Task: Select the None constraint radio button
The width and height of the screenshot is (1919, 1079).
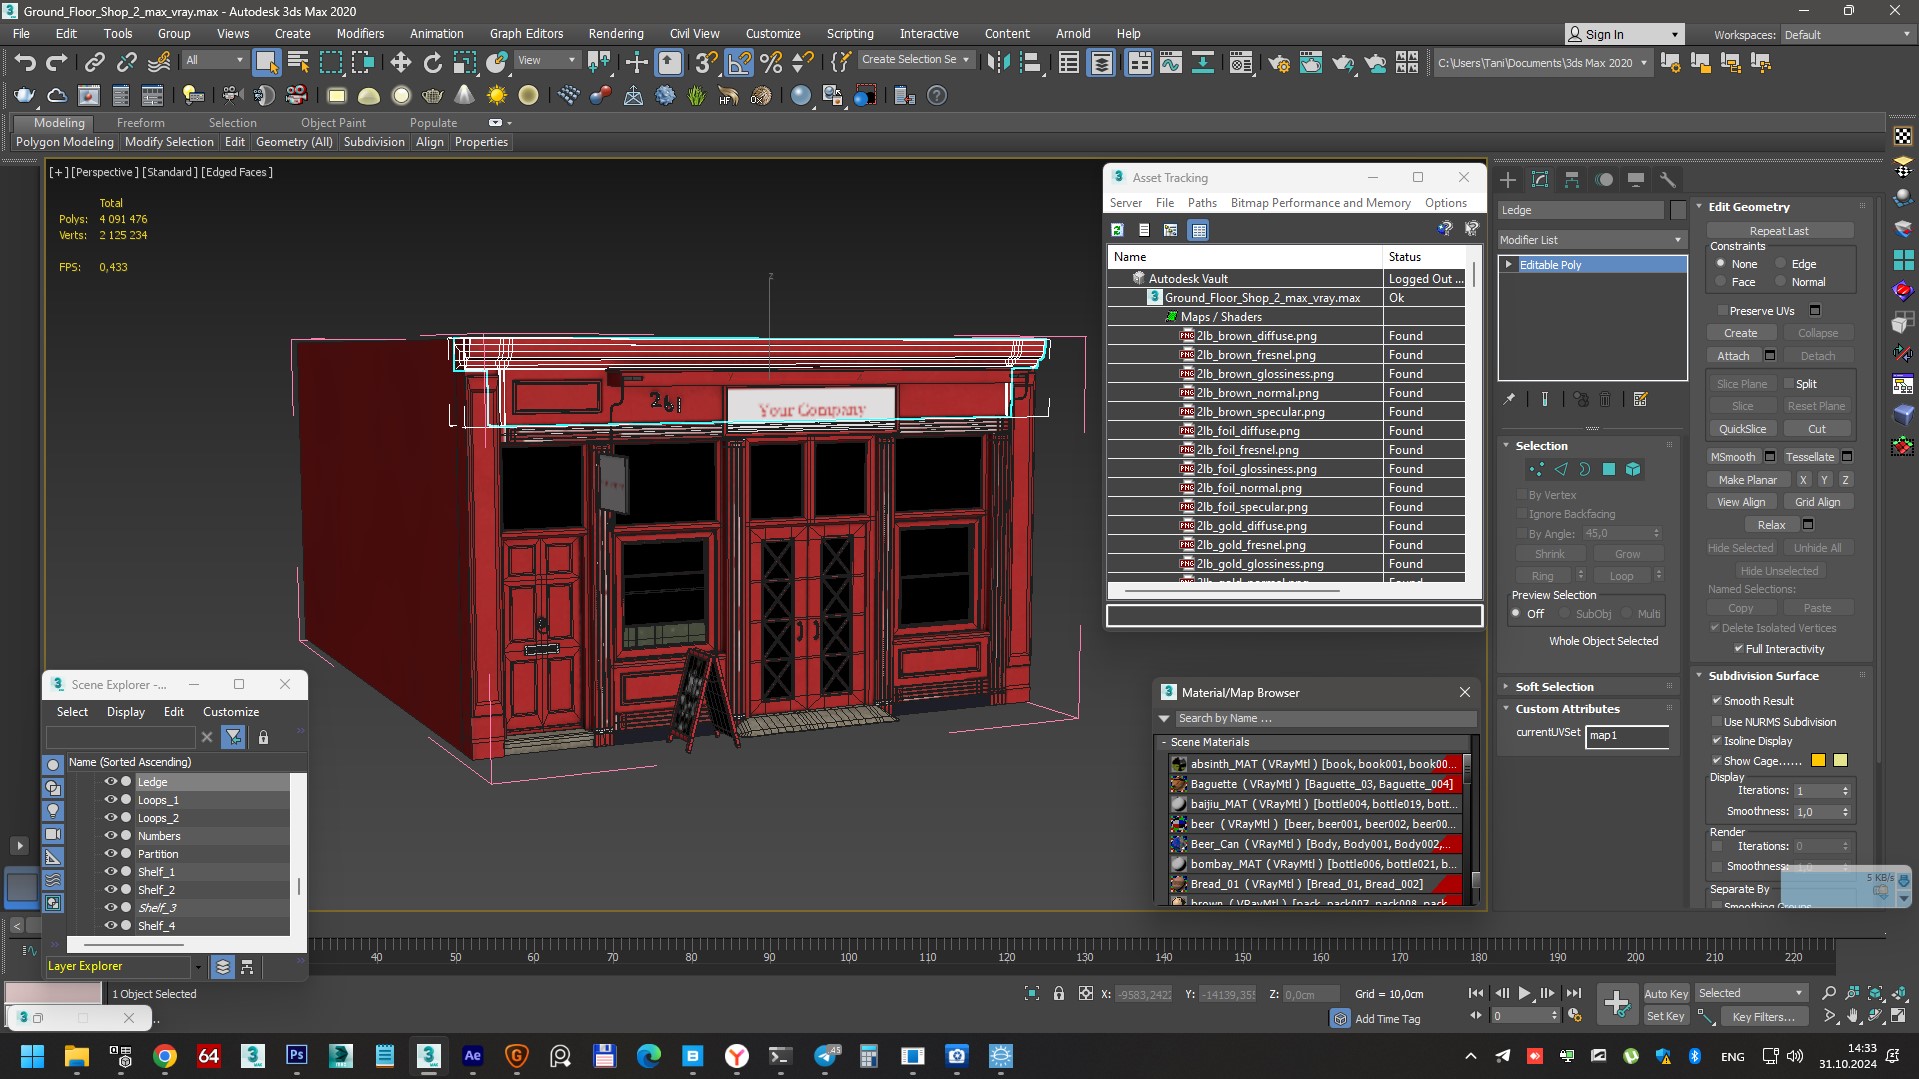Action: pos(1721,264)
